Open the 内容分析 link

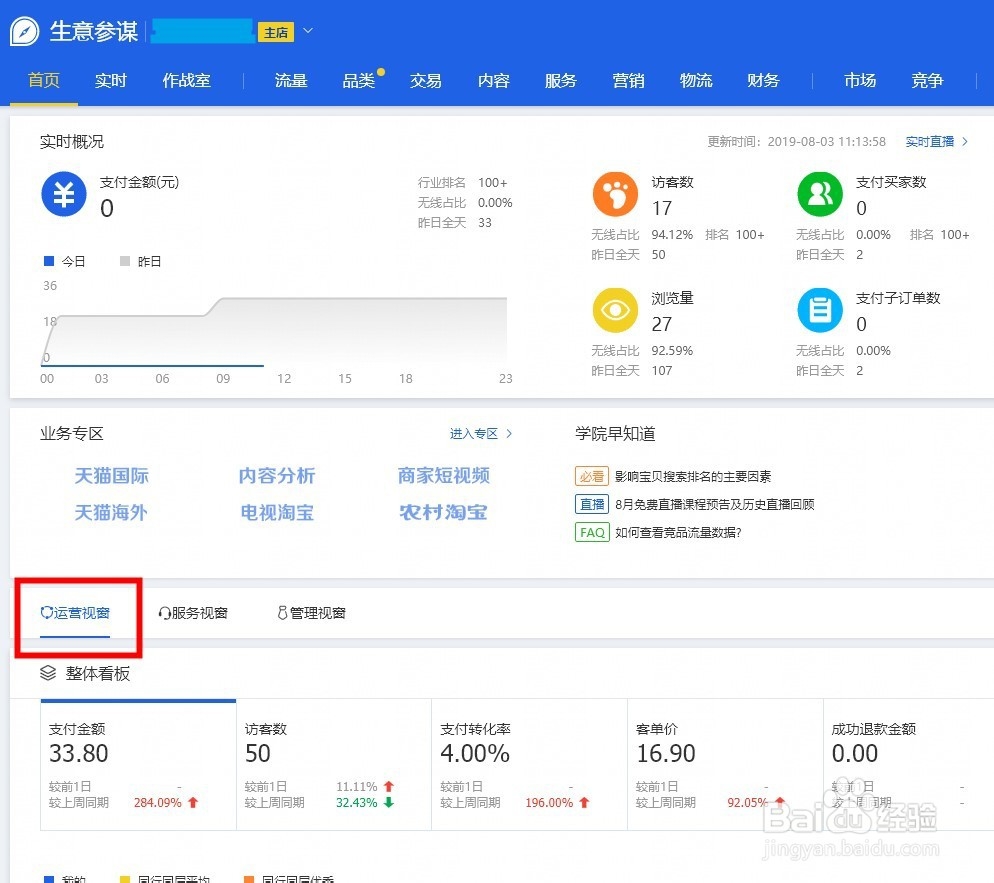click(x=277, y=475)
